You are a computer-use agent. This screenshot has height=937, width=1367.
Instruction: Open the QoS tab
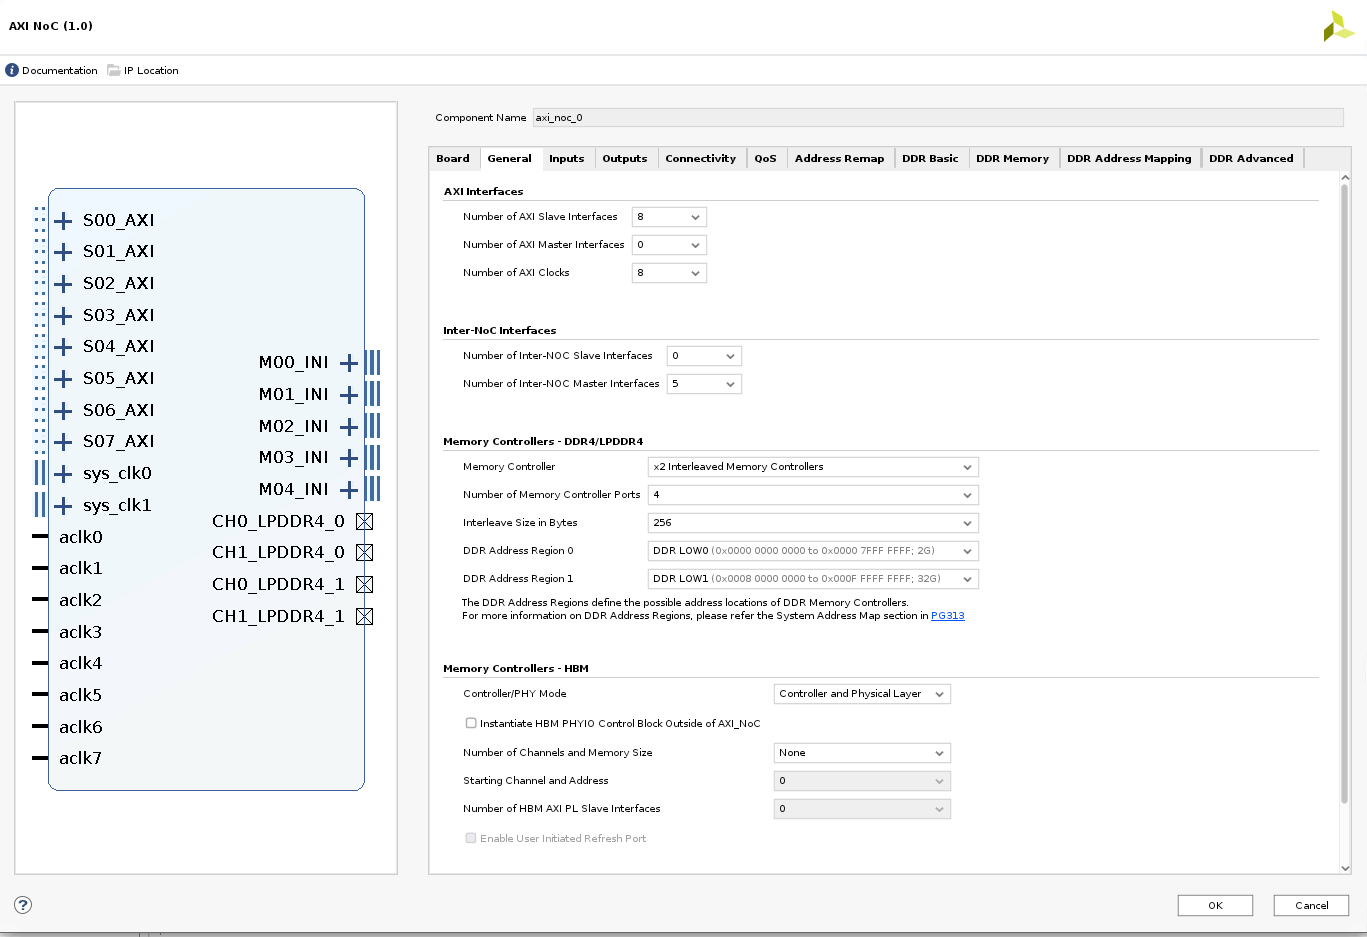765,159
